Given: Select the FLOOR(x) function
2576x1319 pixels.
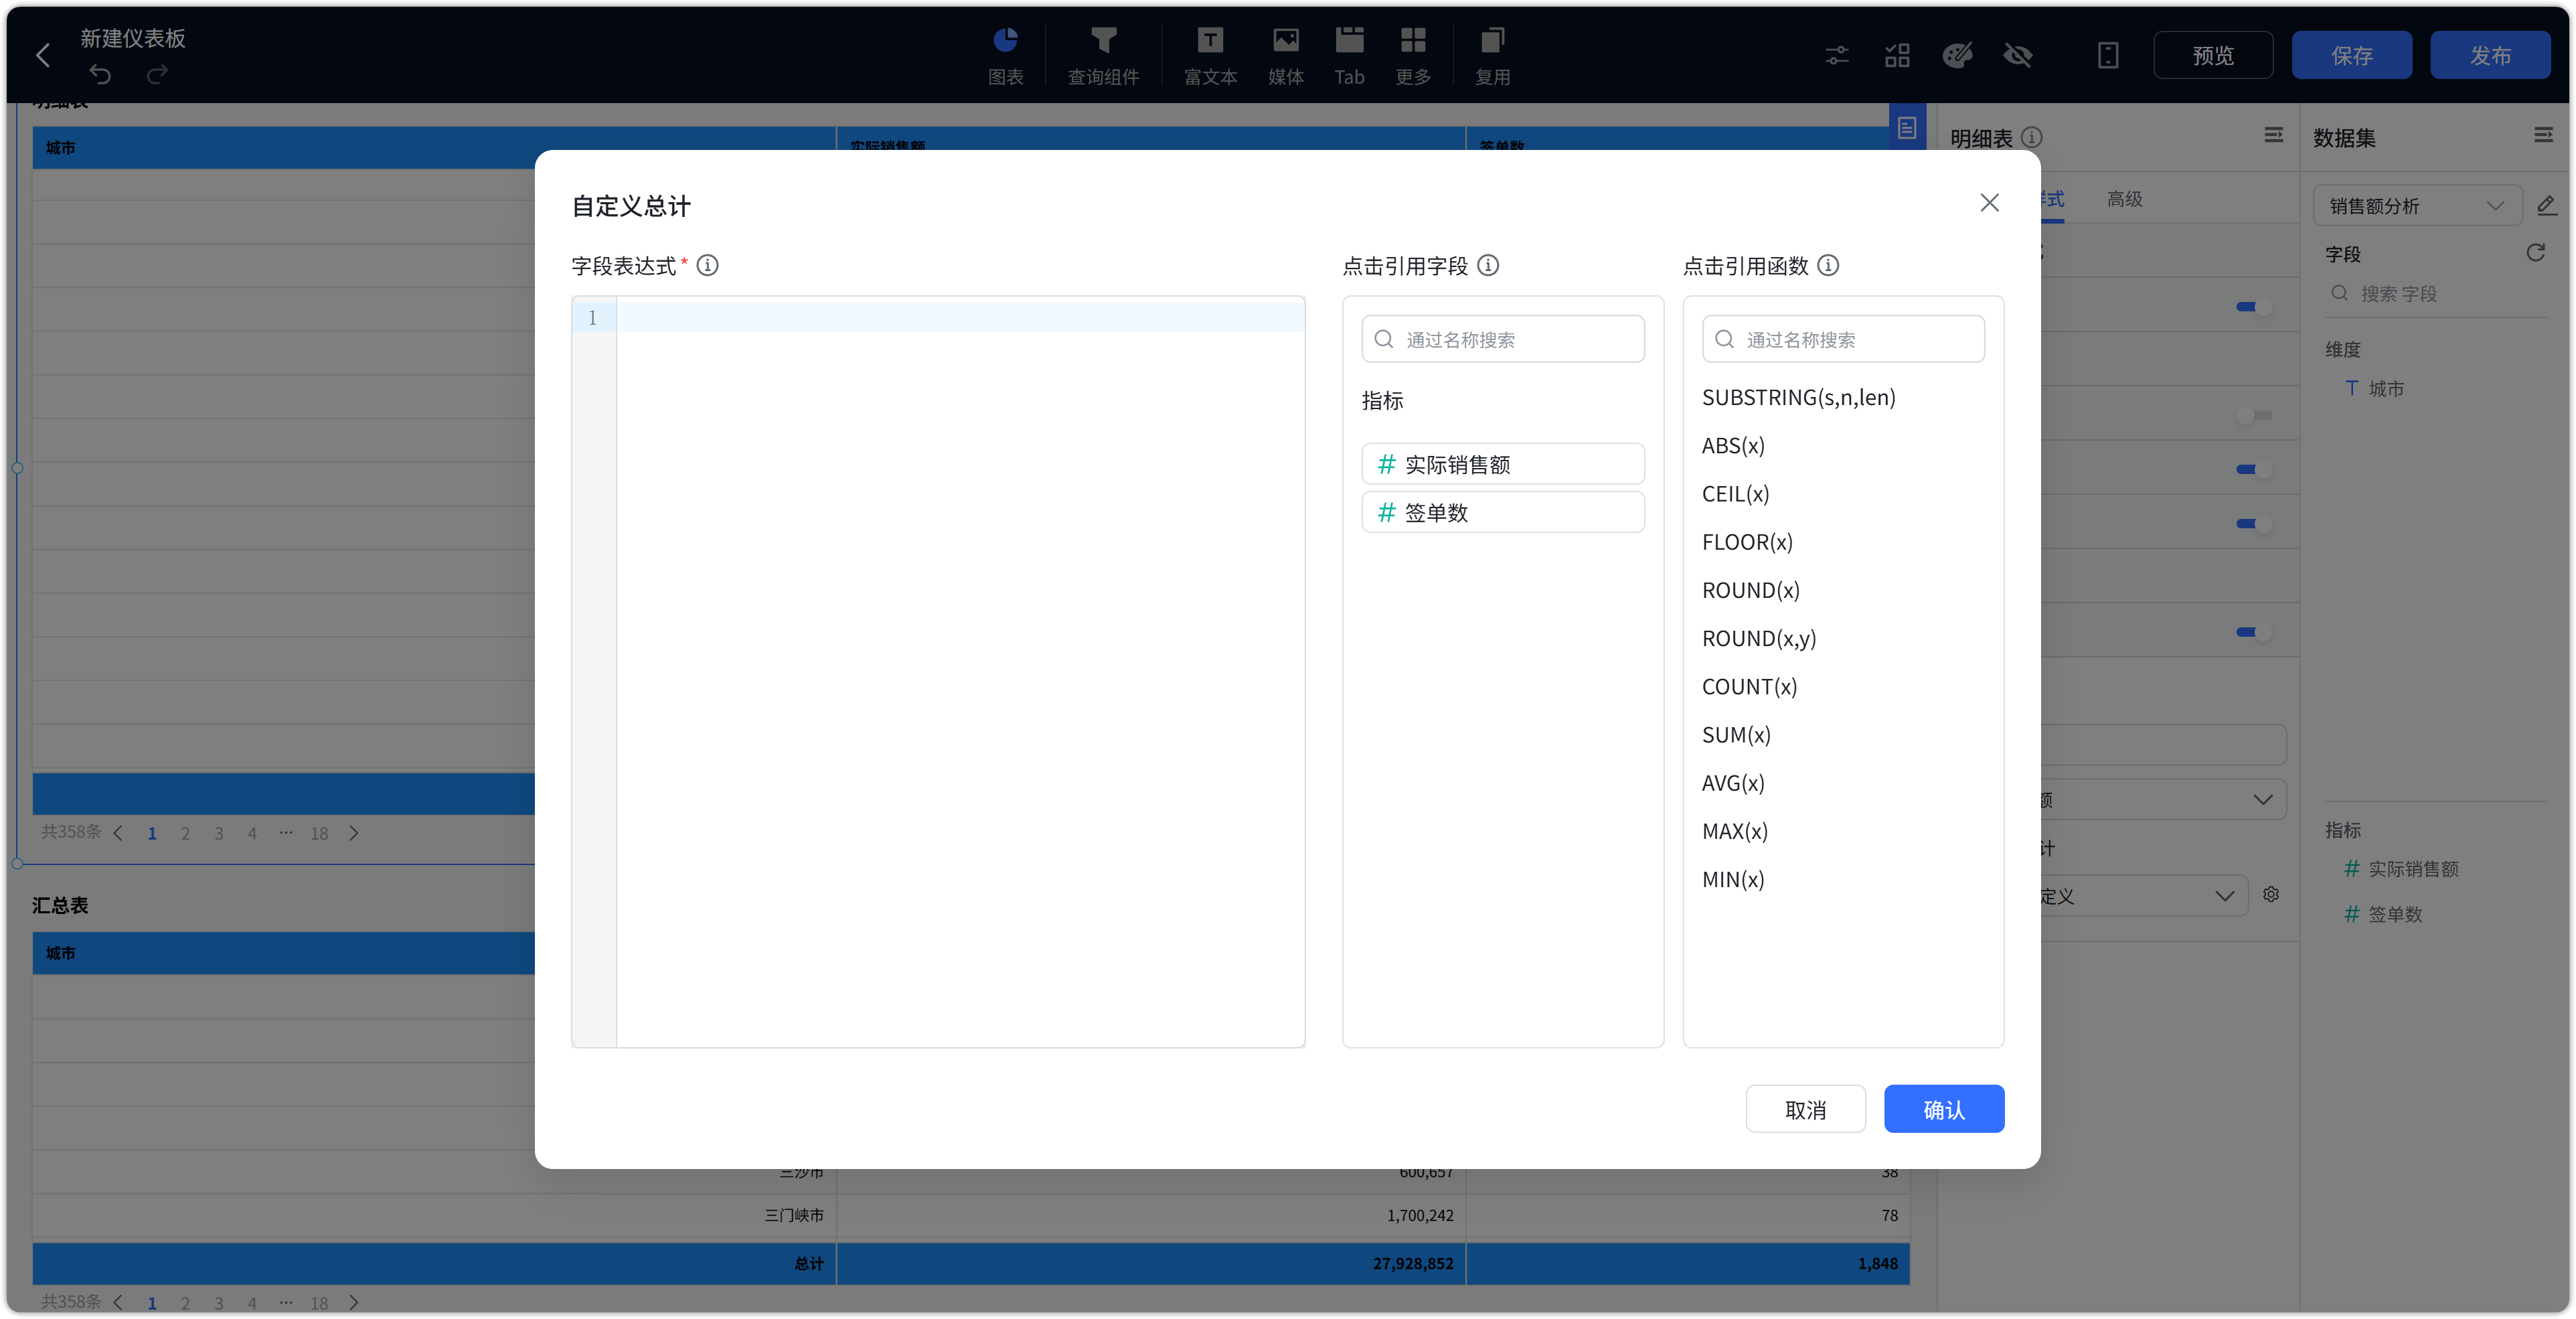Looking at the screenshot, I should tap(1747, 542).
